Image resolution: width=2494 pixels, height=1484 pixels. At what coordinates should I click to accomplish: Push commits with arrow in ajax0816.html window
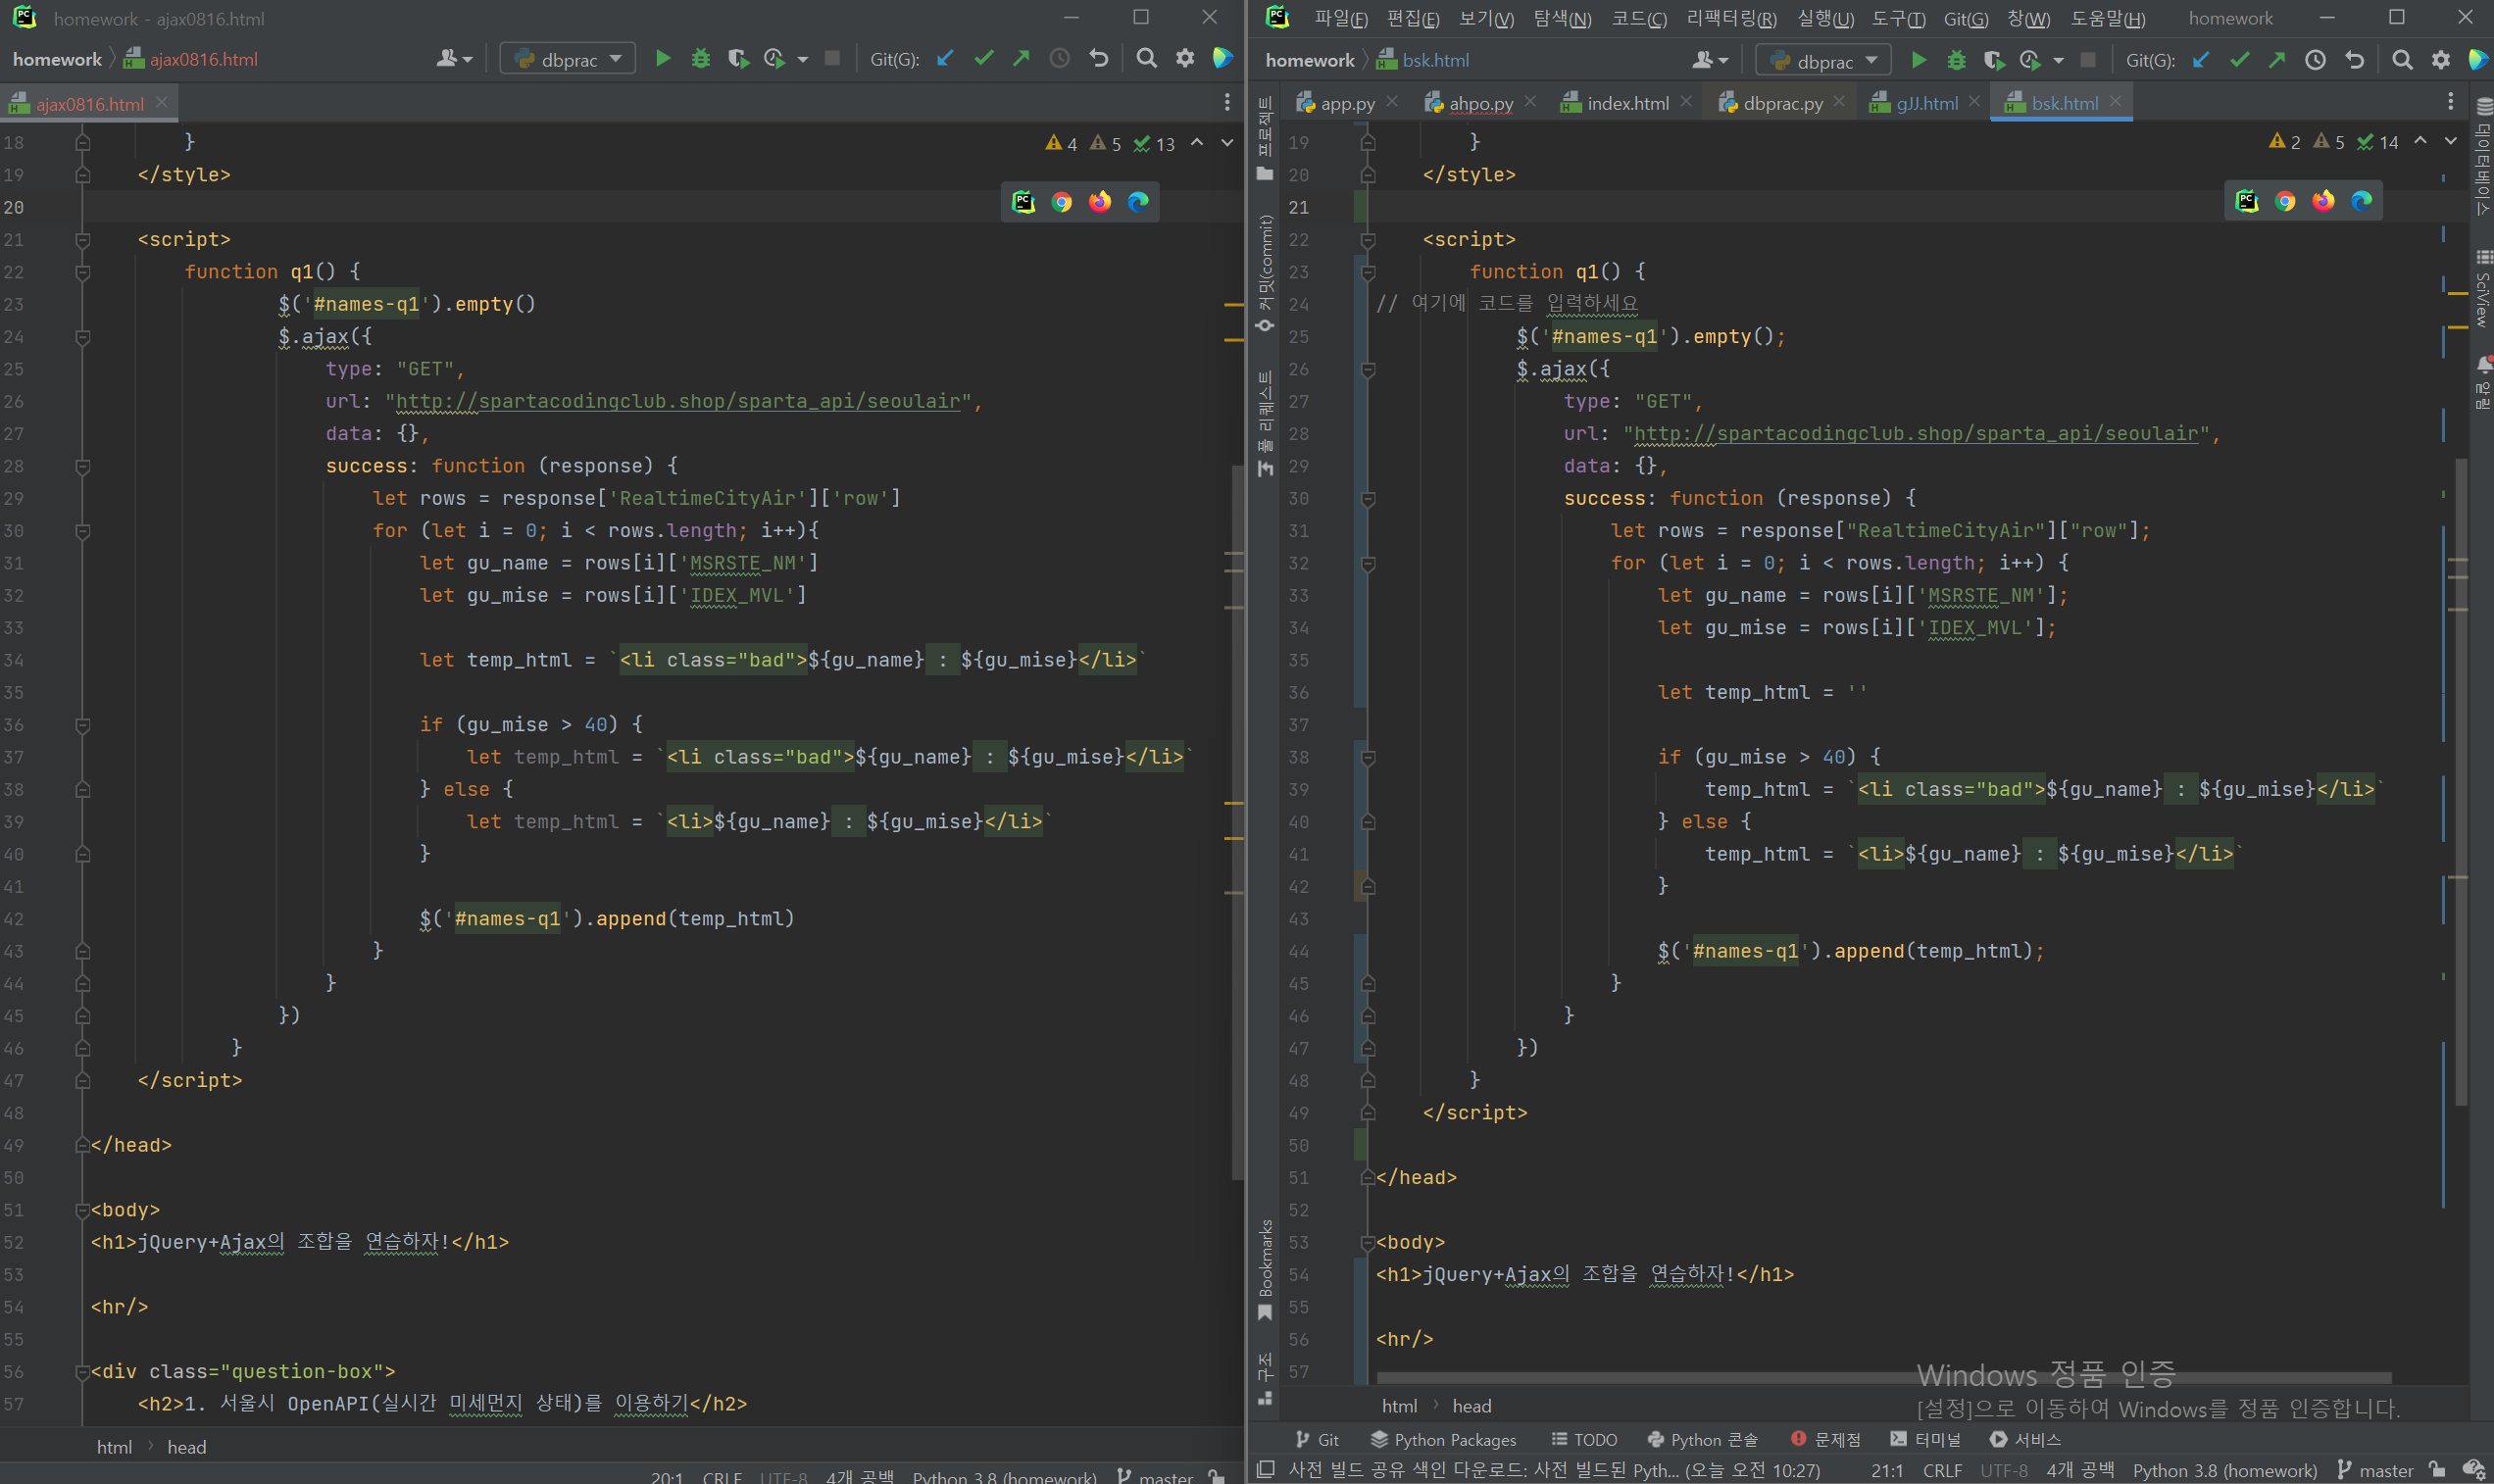(x=1021, y=59)
